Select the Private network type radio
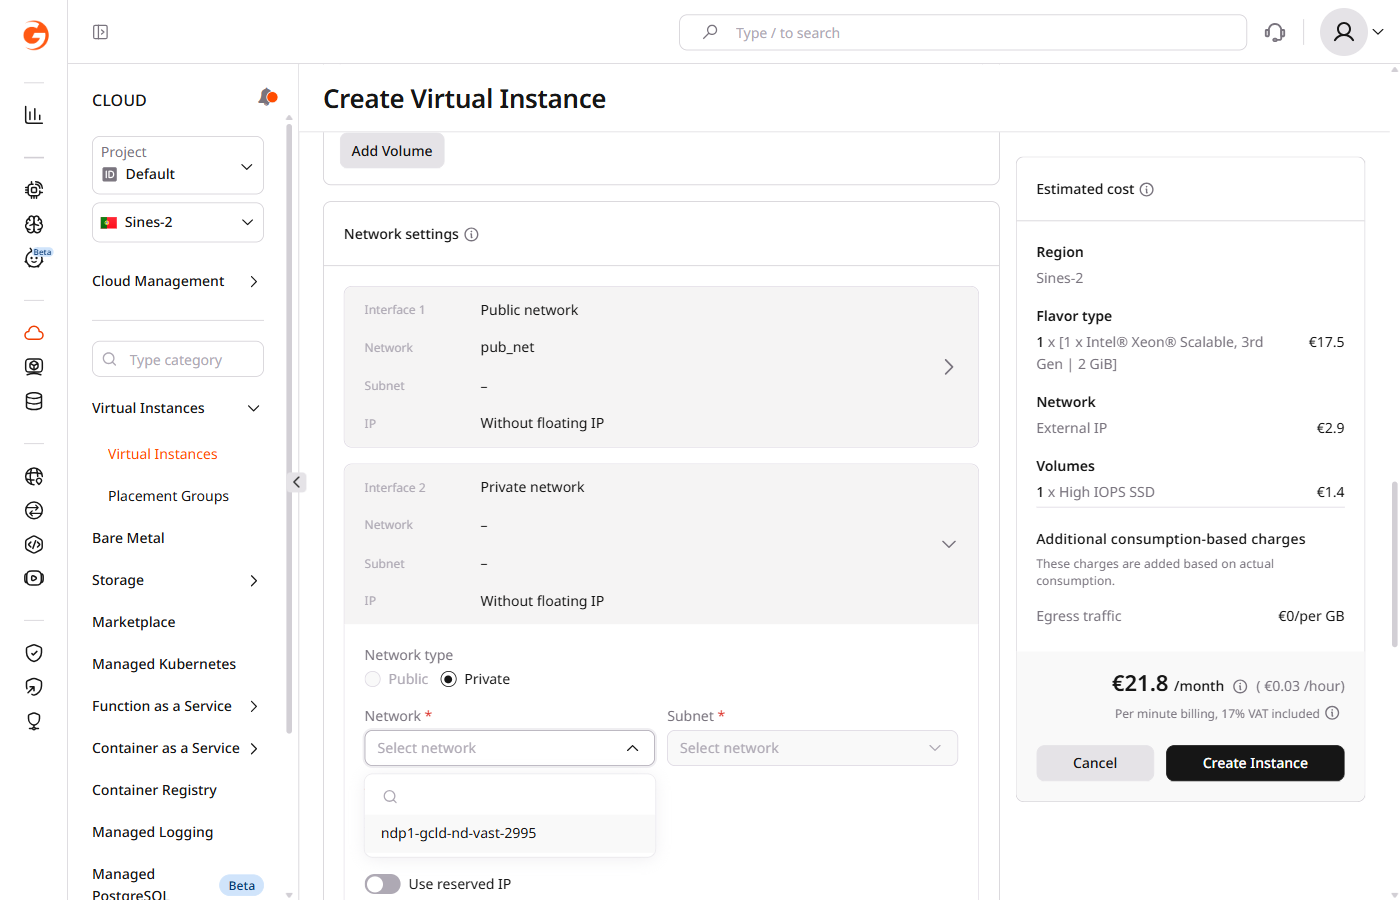 448,679
